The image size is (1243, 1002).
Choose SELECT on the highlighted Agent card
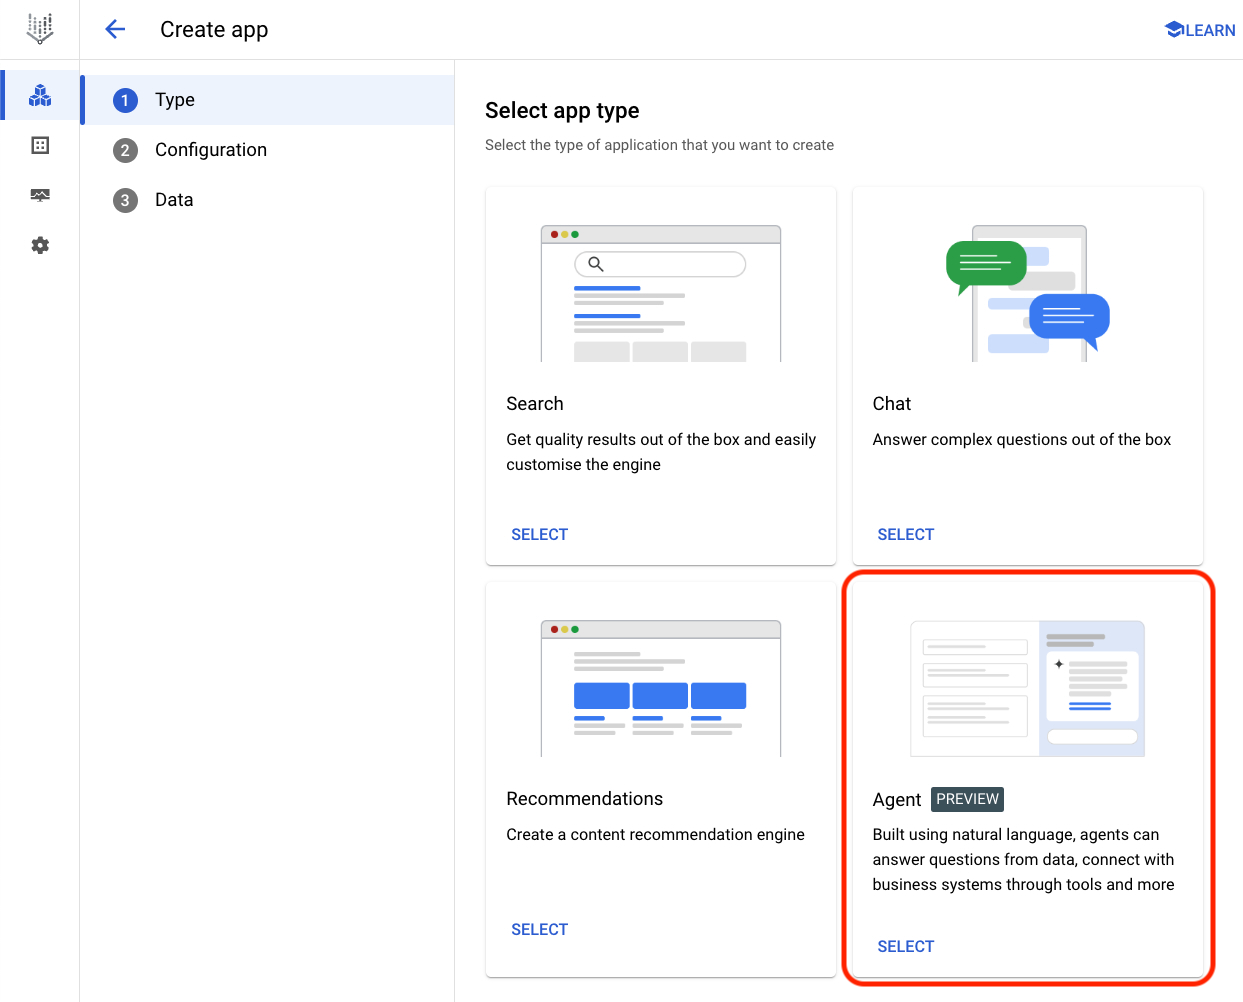pos(905,946)
